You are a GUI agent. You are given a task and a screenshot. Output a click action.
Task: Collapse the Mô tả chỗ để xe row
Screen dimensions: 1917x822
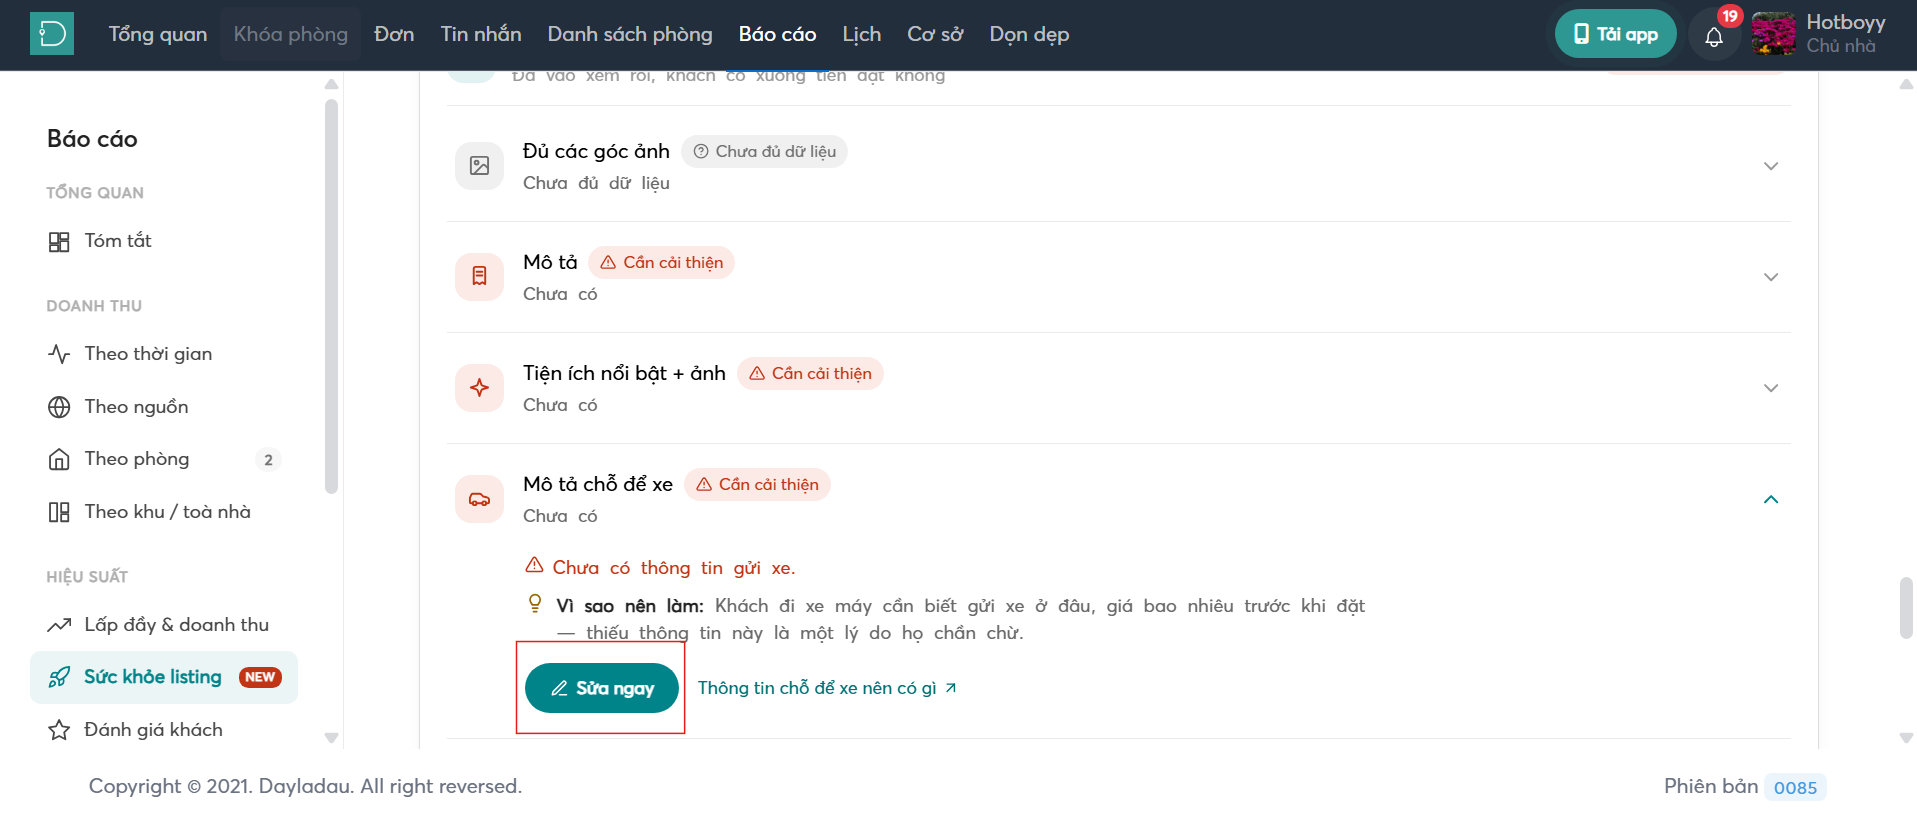coord(1771,499)
